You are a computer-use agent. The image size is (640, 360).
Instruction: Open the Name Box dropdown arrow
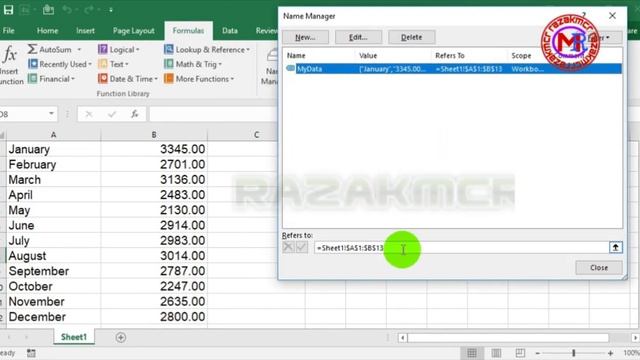pos(51,114)
